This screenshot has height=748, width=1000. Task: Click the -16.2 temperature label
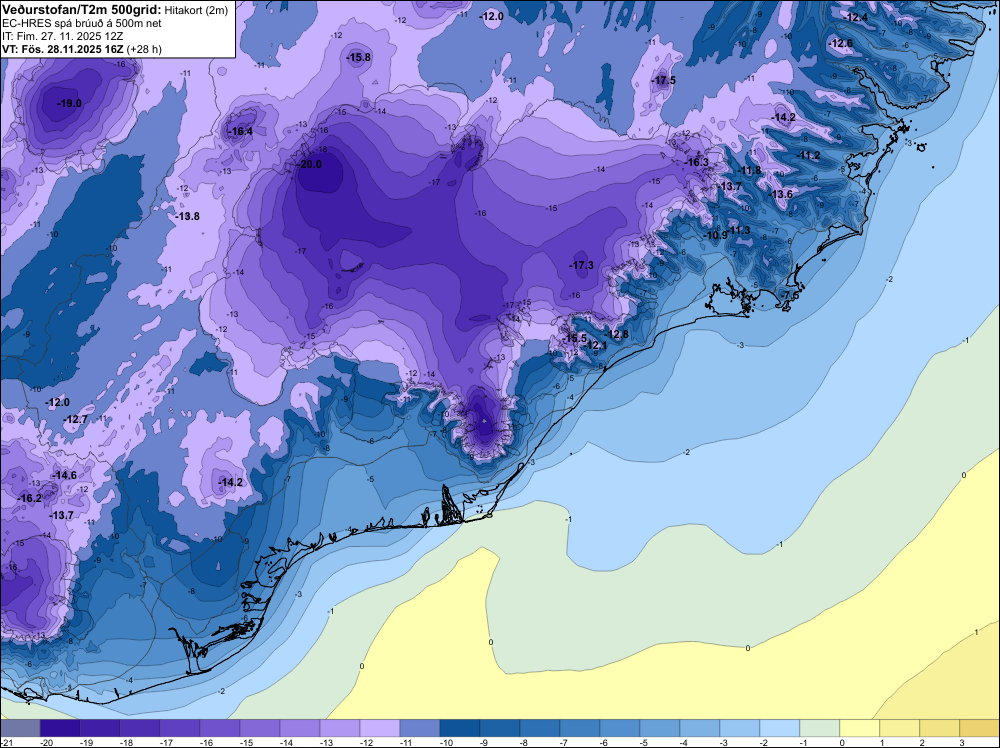coord(29,498)
